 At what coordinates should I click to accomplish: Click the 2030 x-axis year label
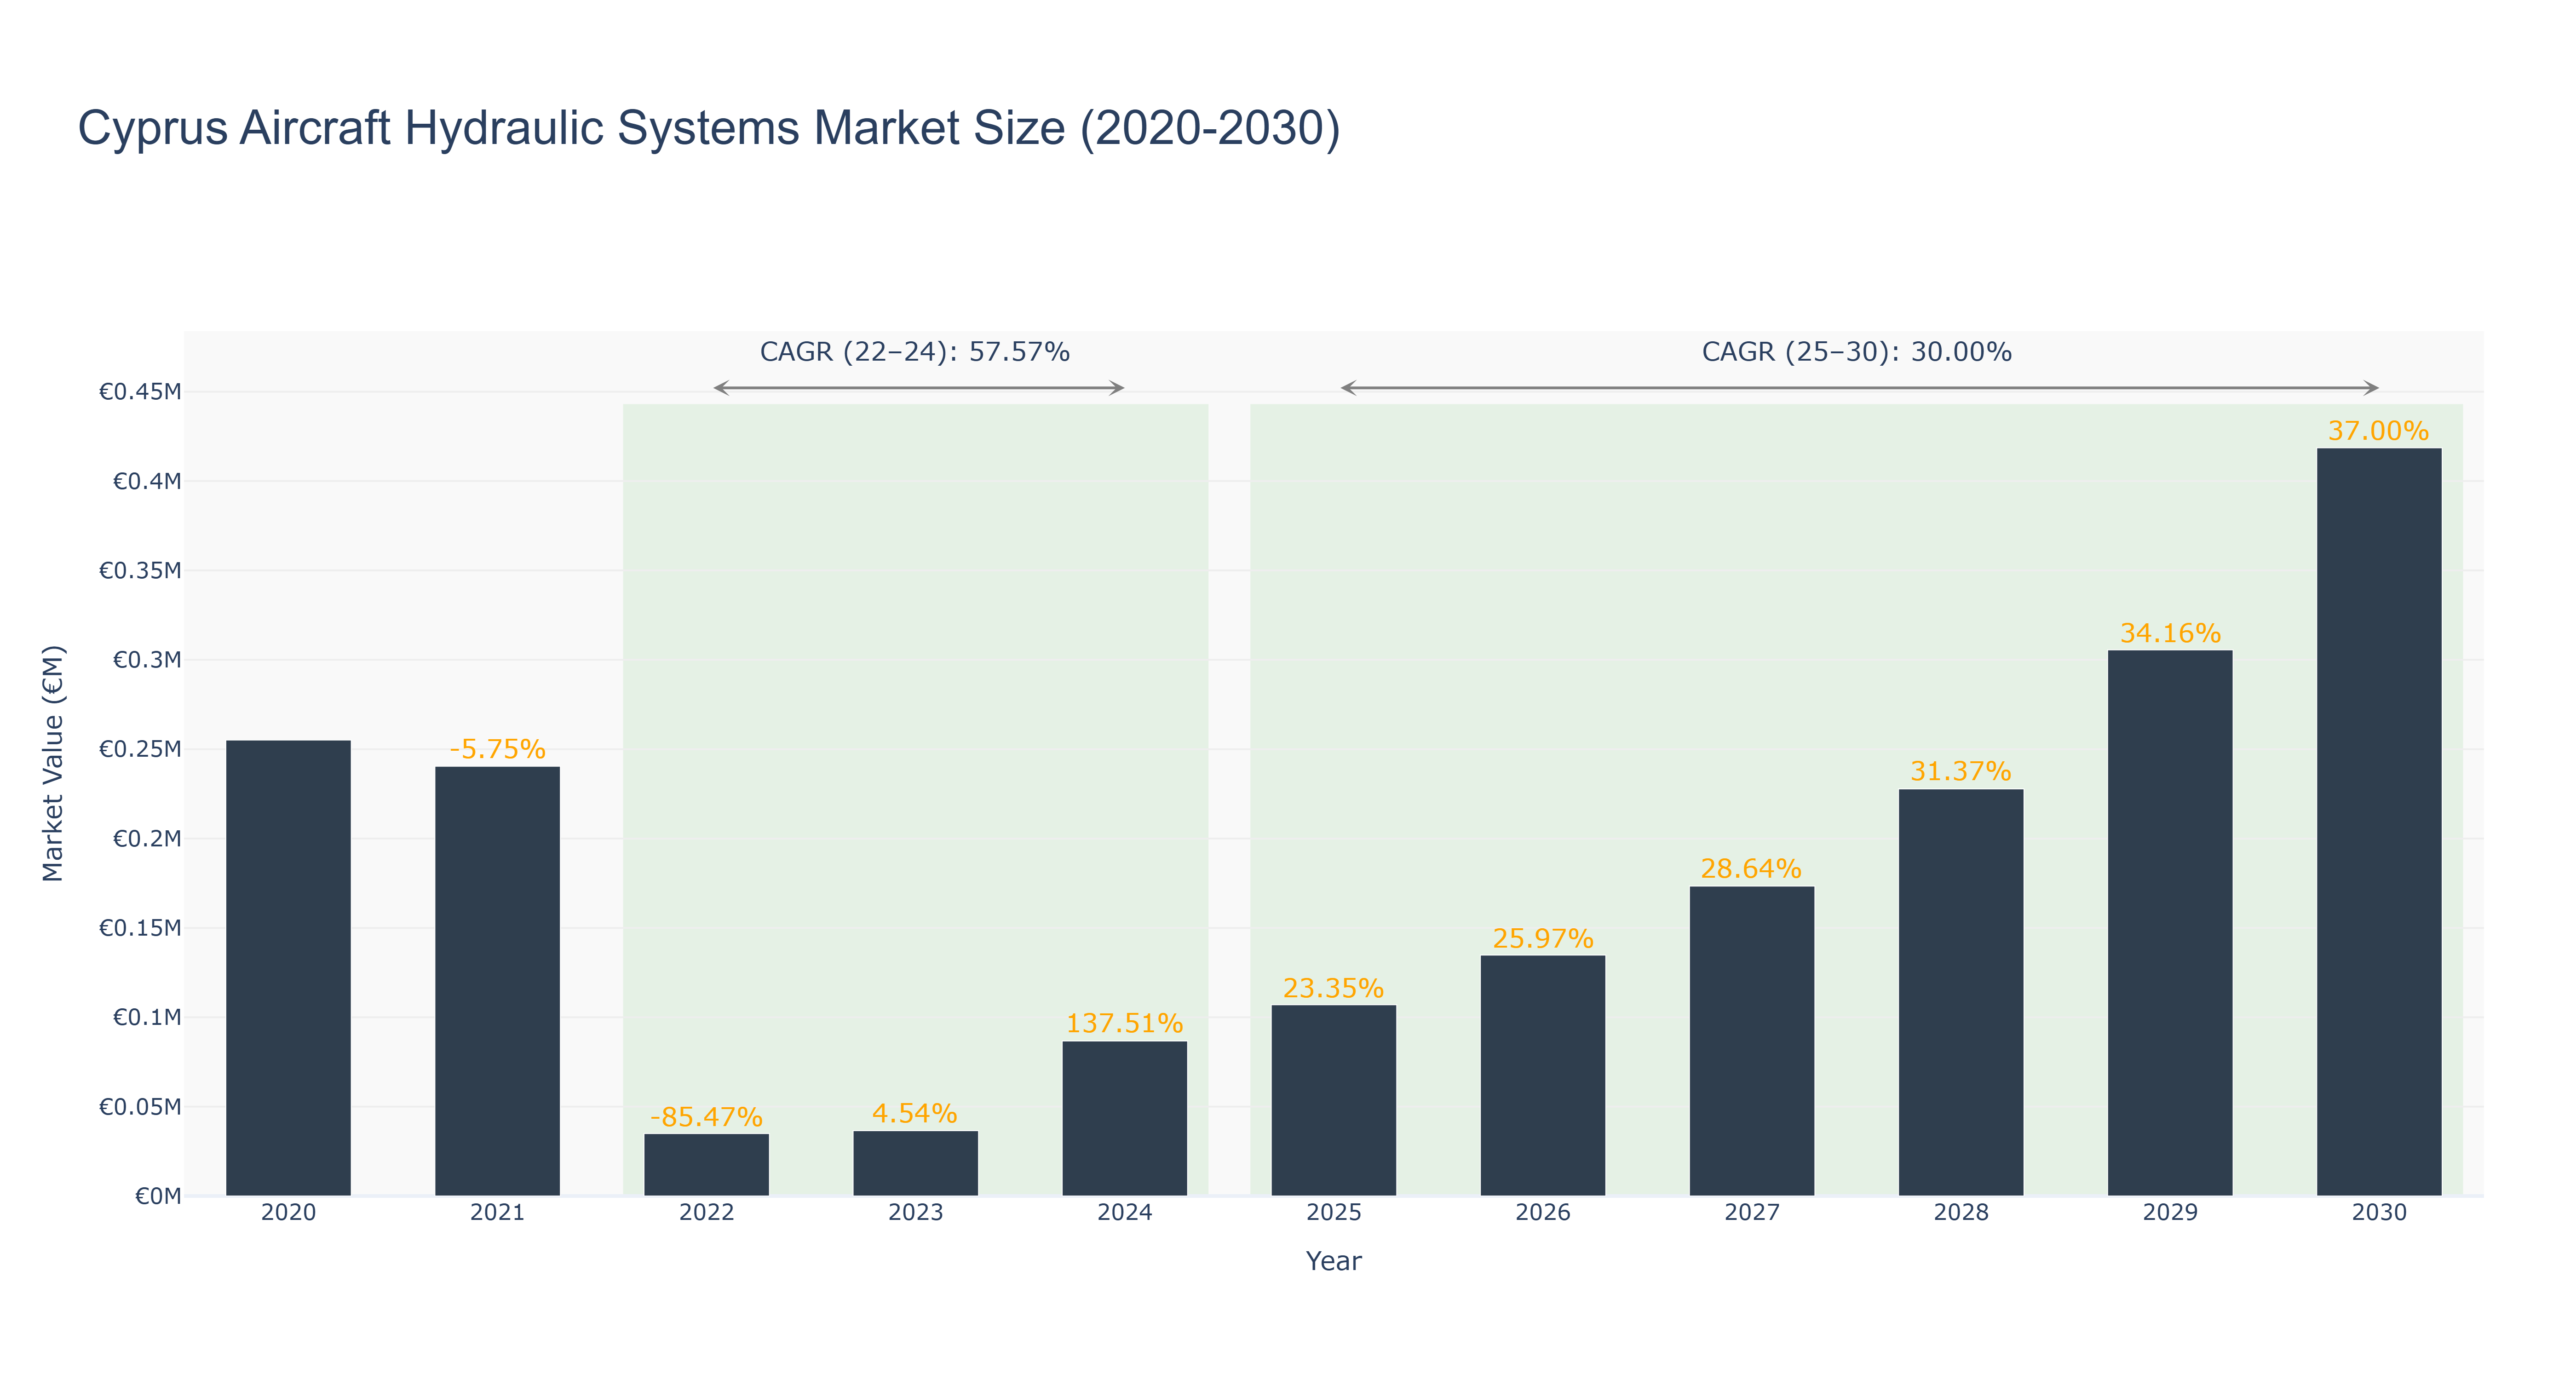coord(2378,1212)
